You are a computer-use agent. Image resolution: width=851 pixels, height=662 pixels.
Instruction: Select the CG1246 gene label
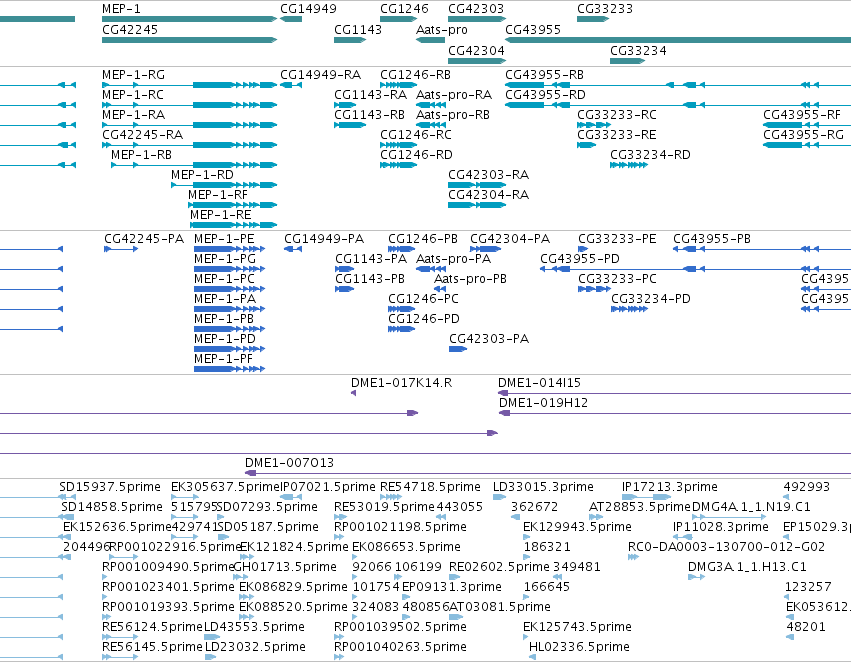click(404, 9)
